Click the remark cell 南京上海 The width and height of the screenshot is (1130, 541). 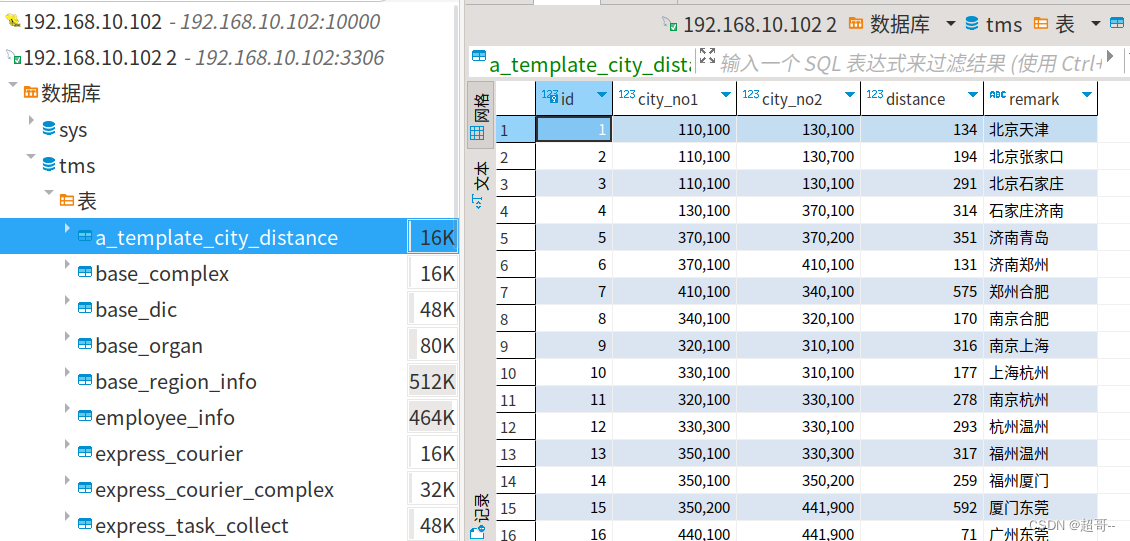tap(1041, 346)
